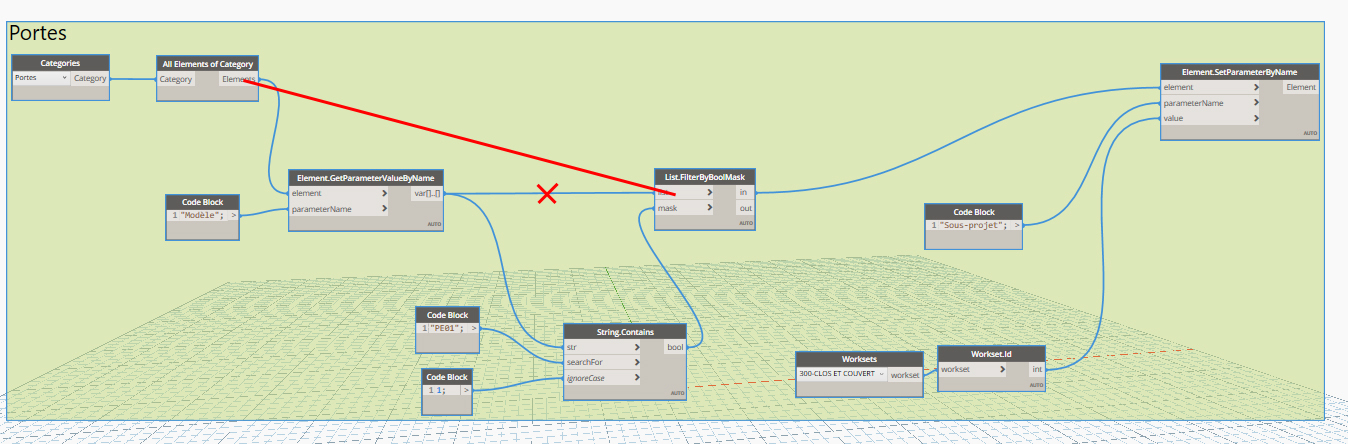
Task: Click the "PE01" code block output arrow
Action: point(474,328)
